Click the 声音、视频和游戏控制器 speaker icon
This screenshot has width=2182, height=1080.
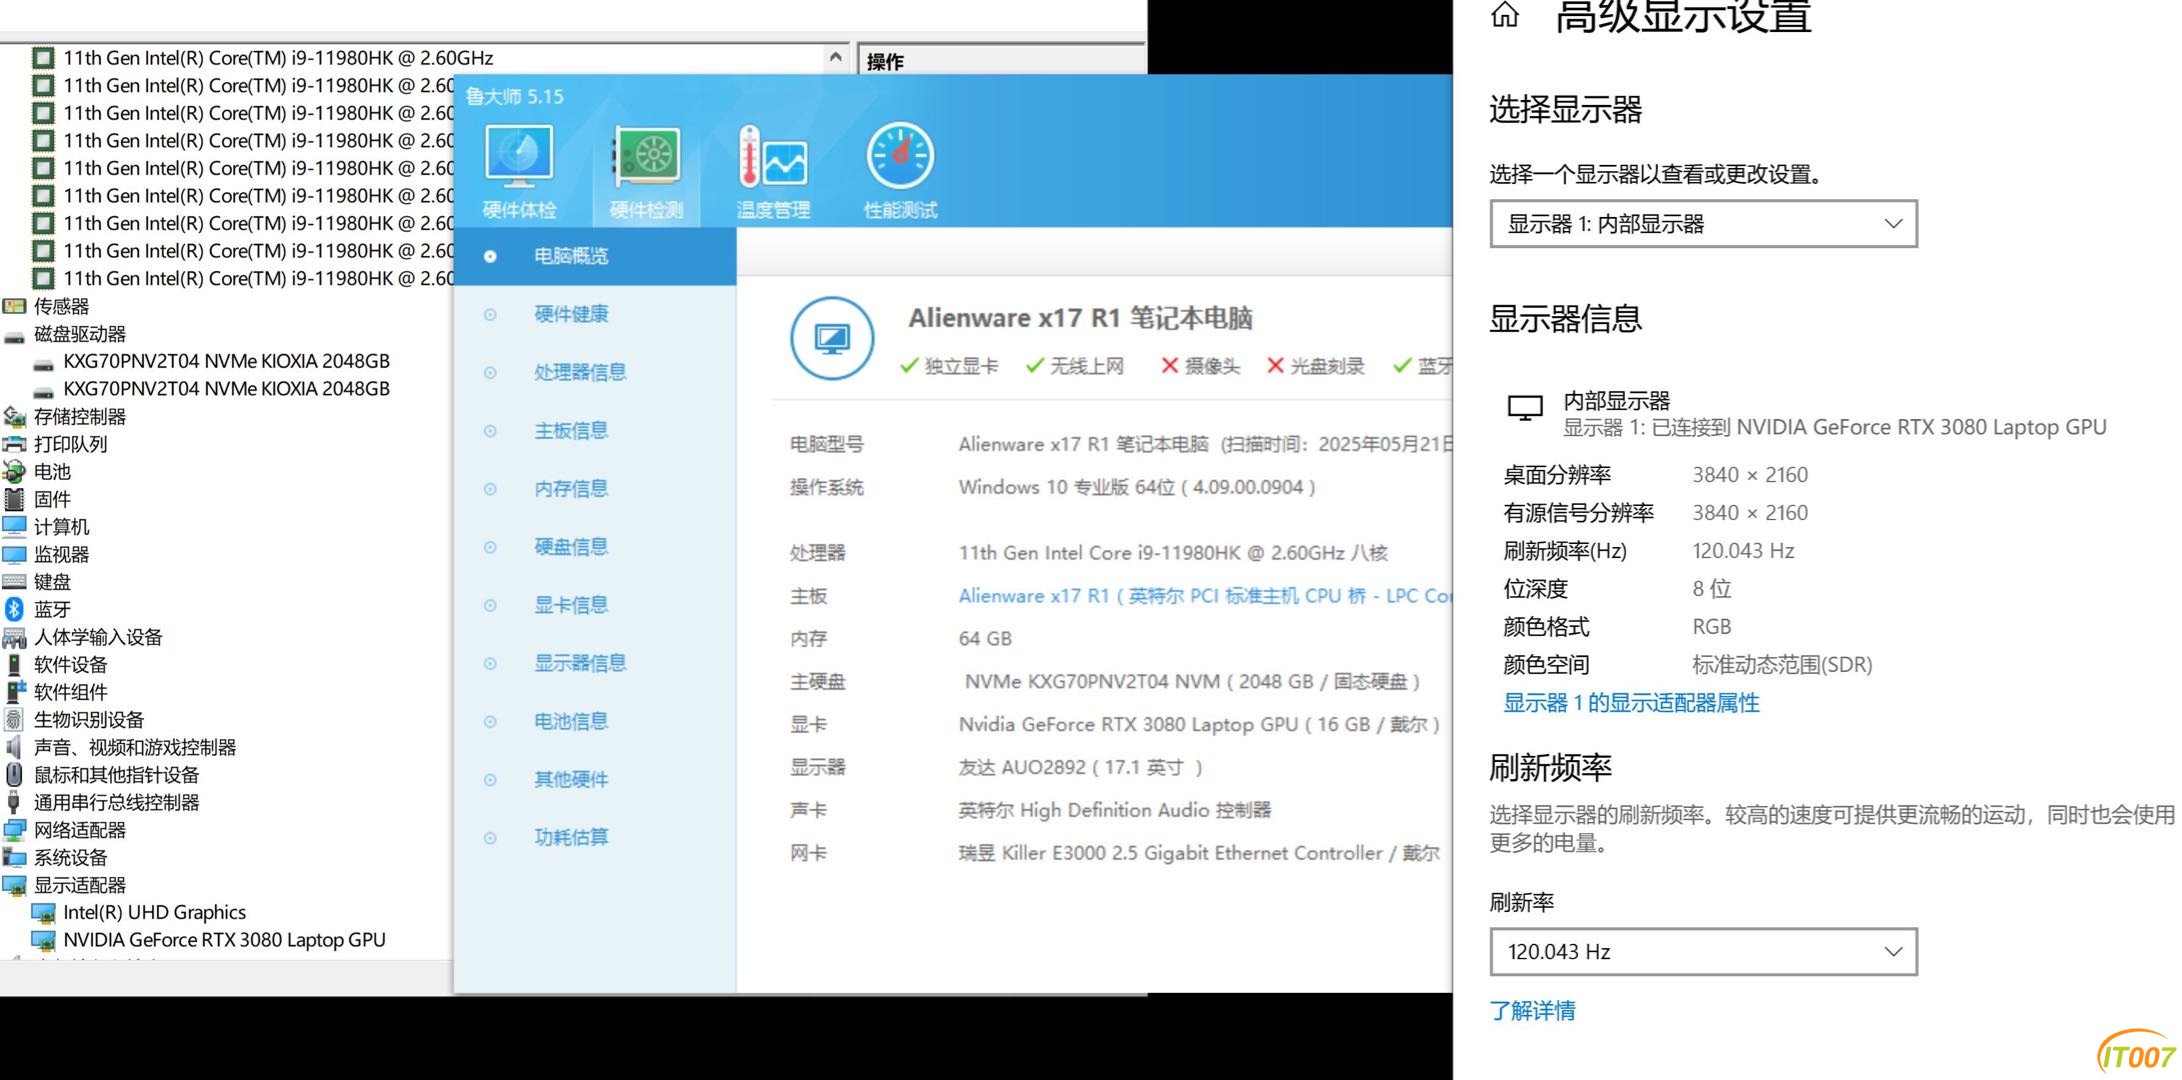pos(14,747)
